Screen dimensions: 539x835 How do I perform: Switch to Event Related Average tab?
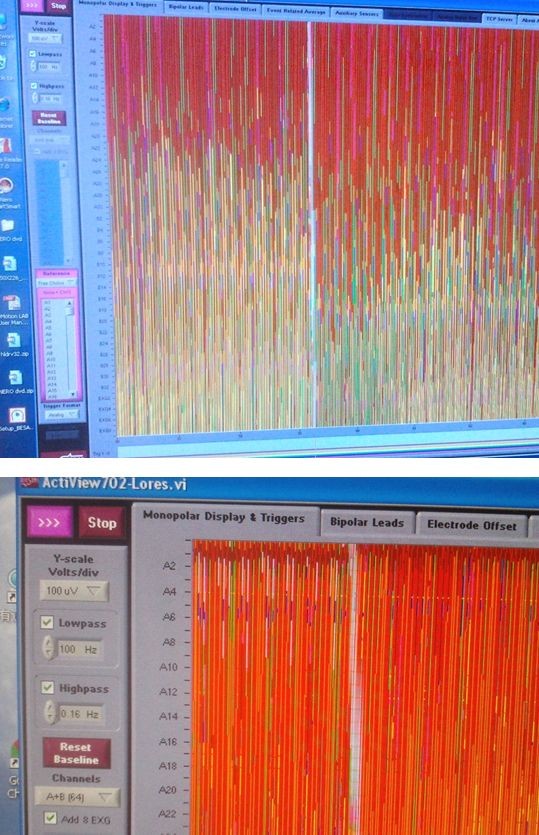296,11
